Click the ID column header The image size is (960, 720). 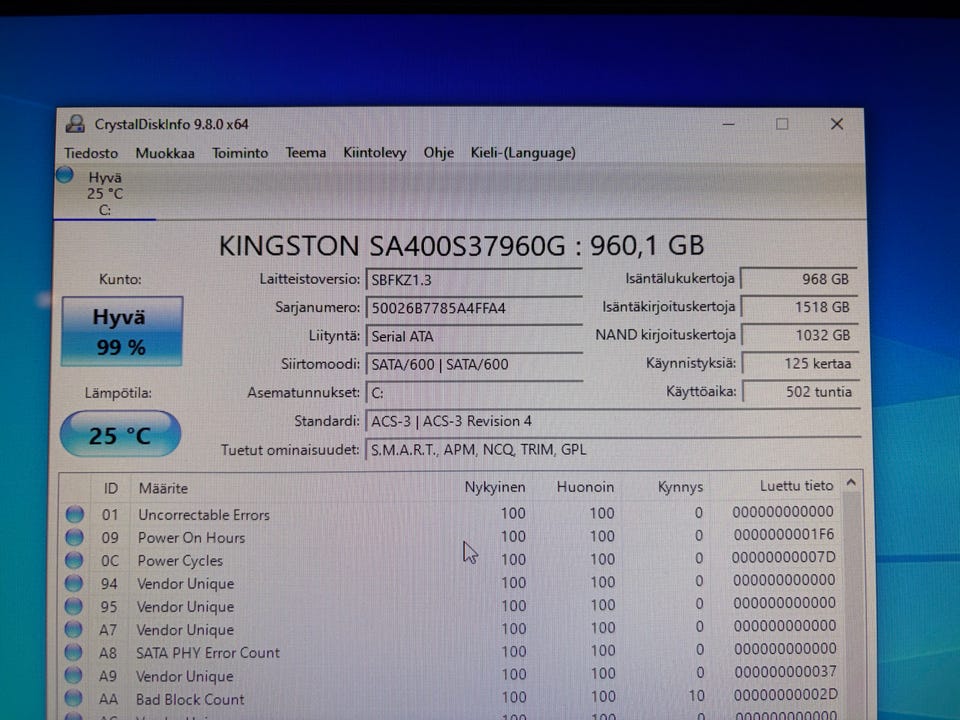click(x=110, y=488)
